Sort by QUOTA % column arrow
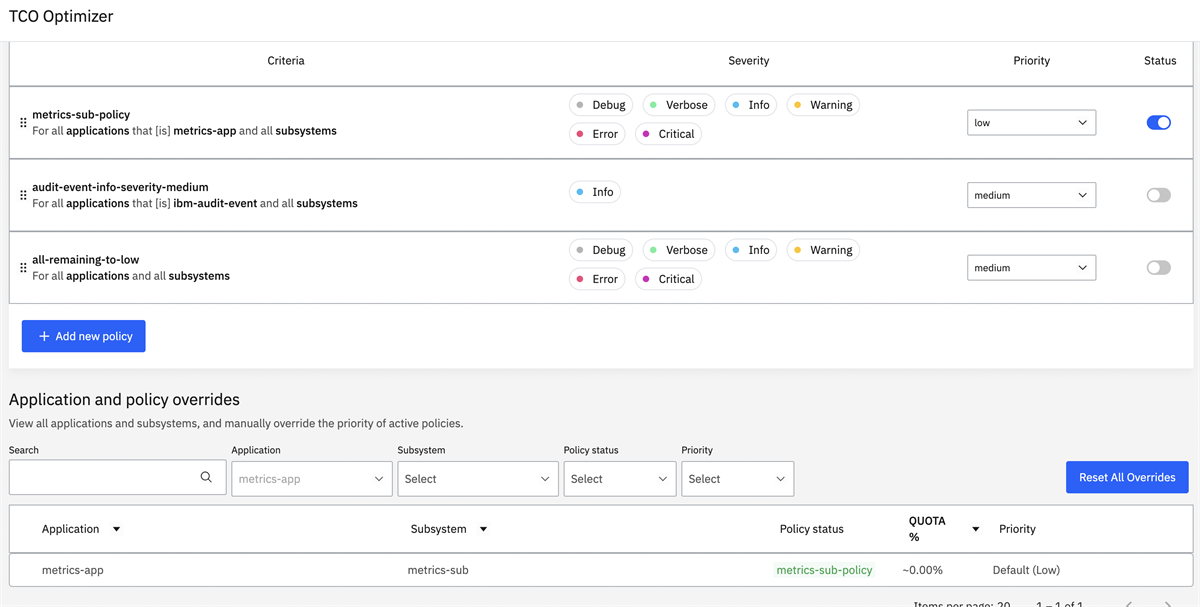Screen dimensions: 1200x607 click(x=975, y=529)
